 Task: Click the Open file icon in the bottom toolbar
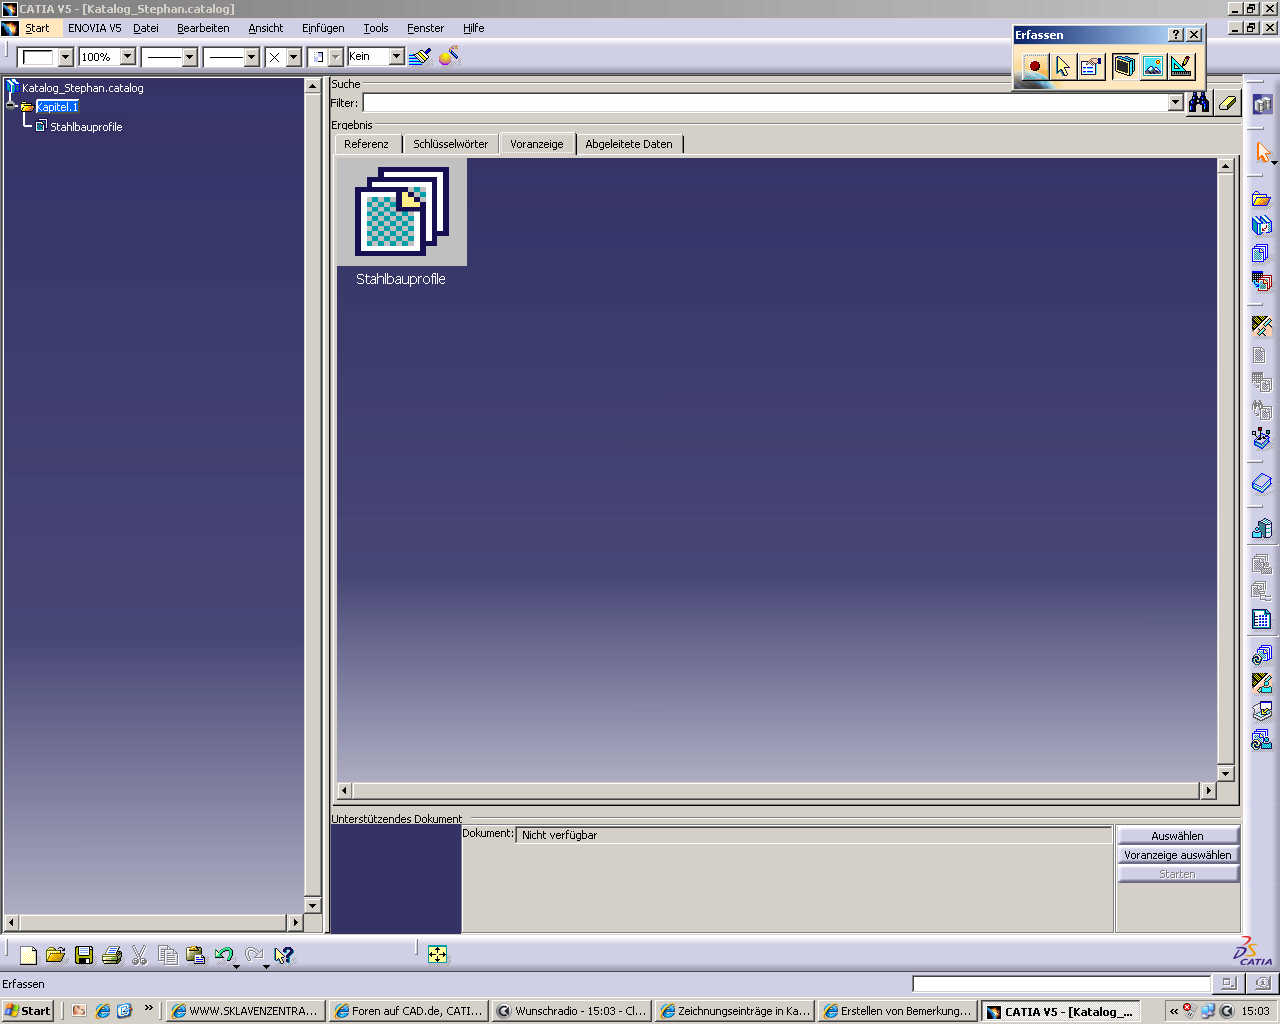(56, 955)
